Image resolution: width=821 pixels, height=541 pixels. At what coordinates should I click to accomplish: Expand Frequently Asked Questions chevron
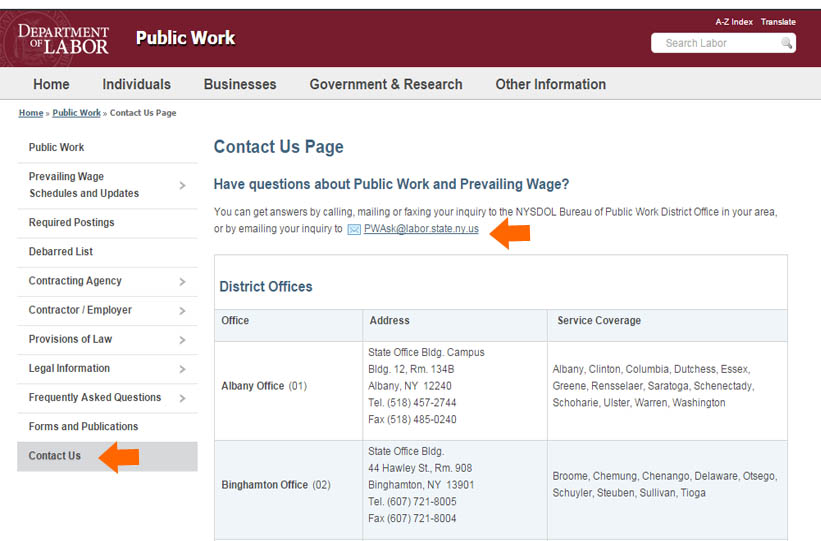182,398
